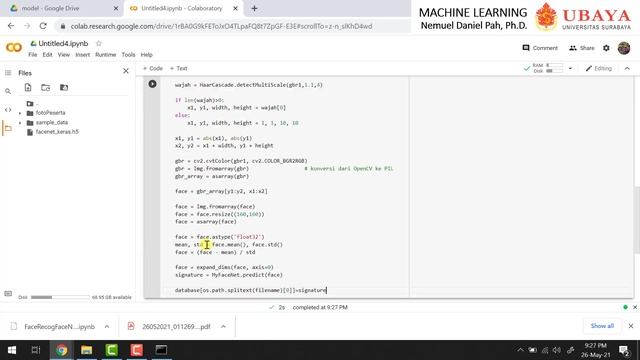Viewport: 640px width, 360px height.
Task: Close the model - Google Drive tab
Action: click(116, 8)
